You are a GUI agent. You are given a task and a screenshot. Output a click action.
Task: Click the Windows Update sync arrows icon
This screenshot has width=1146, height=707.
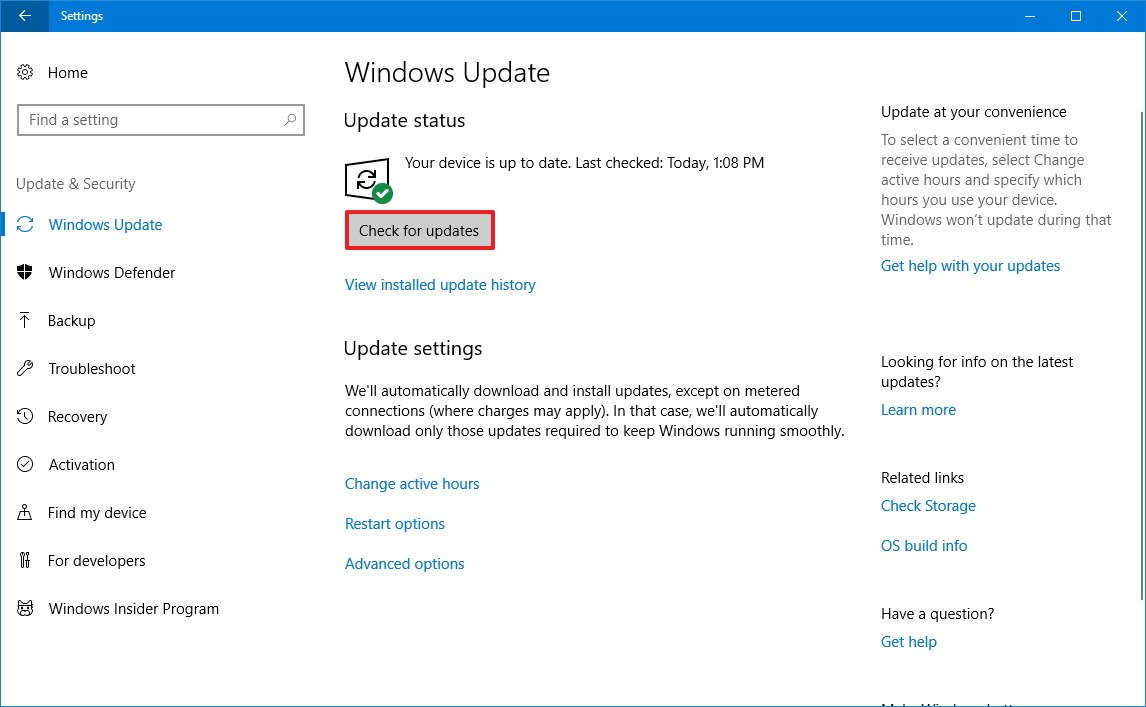pyautogui.click(x=25, y=224)
